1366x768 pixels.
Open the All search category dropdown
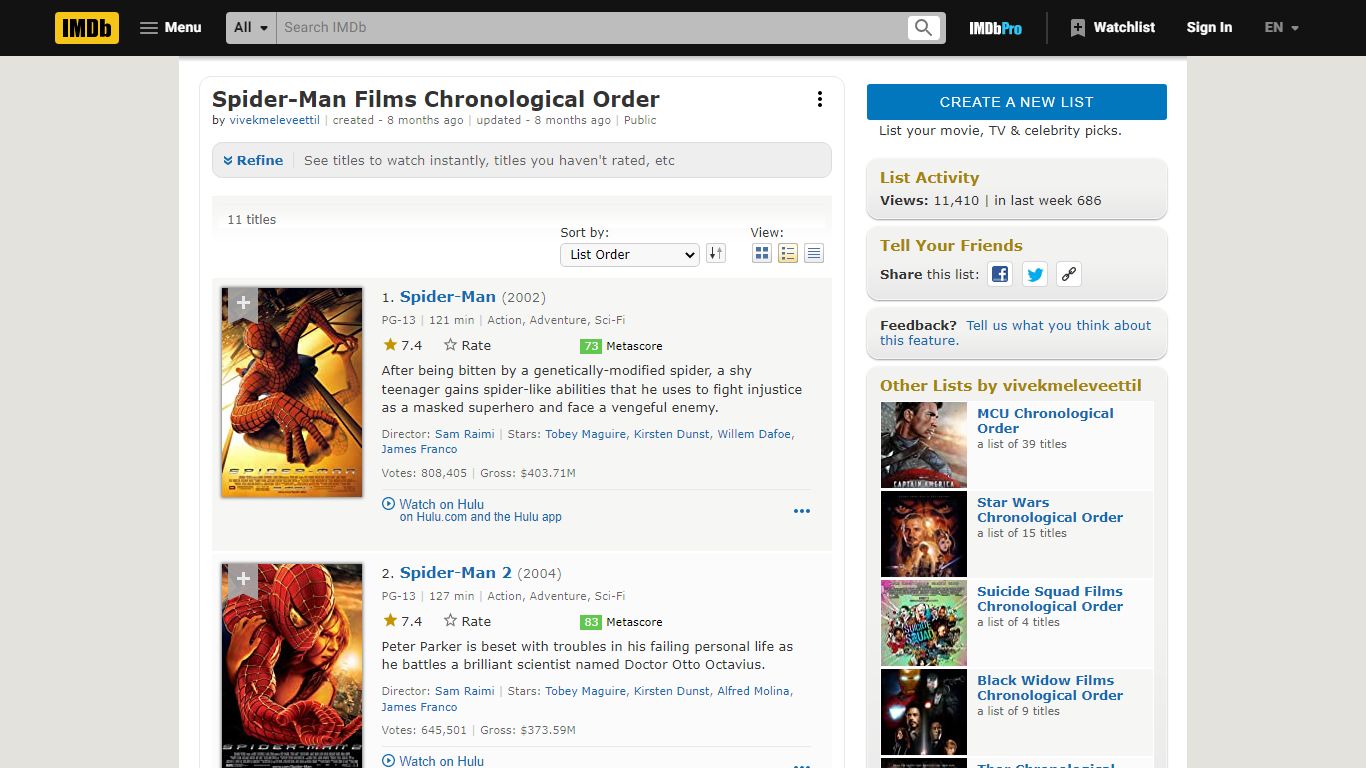[x=251, y=28]
